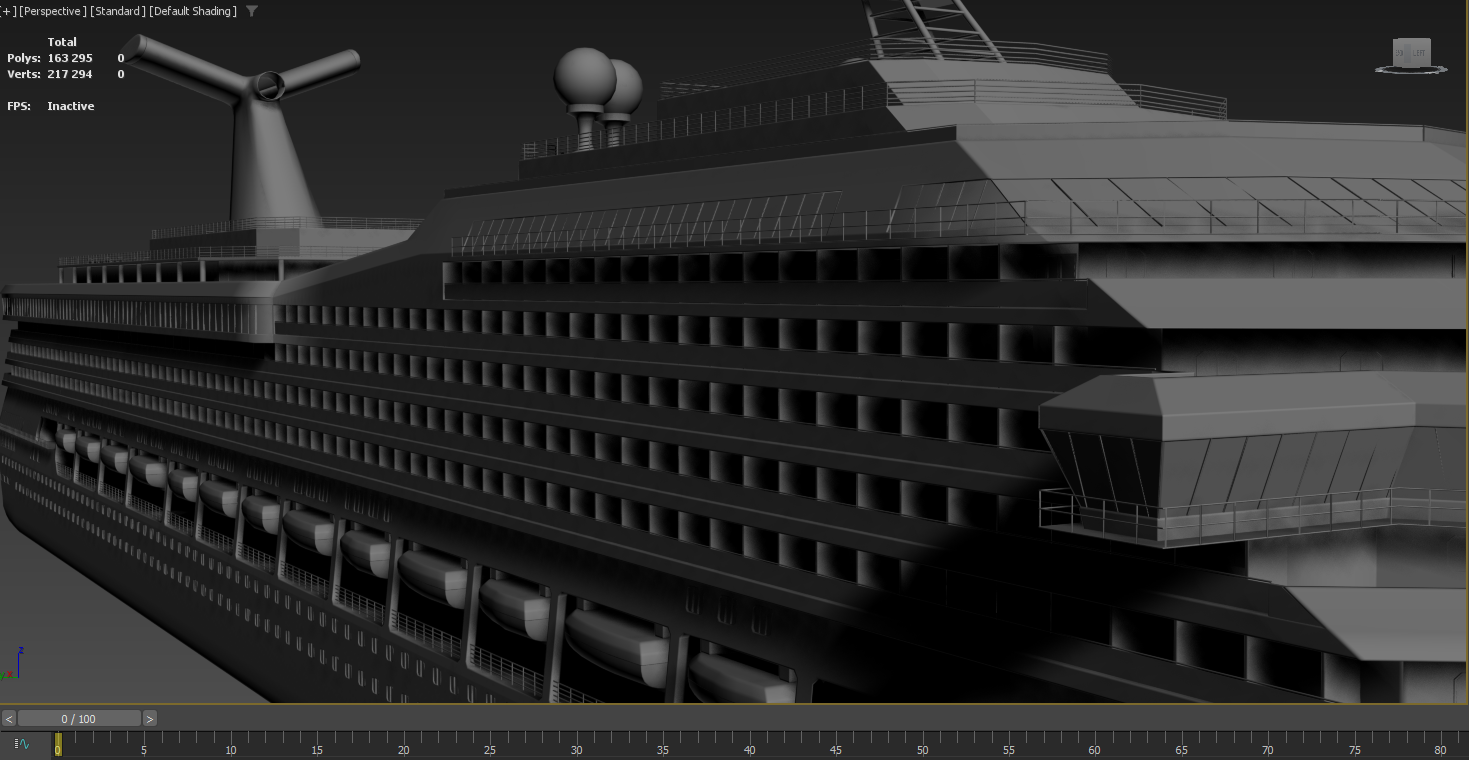Viewport: 1469px width, 760px height.
Task: Click the yellow frame 0 marker on timeline
Action: pyautogui.click(x=58, y=742)
